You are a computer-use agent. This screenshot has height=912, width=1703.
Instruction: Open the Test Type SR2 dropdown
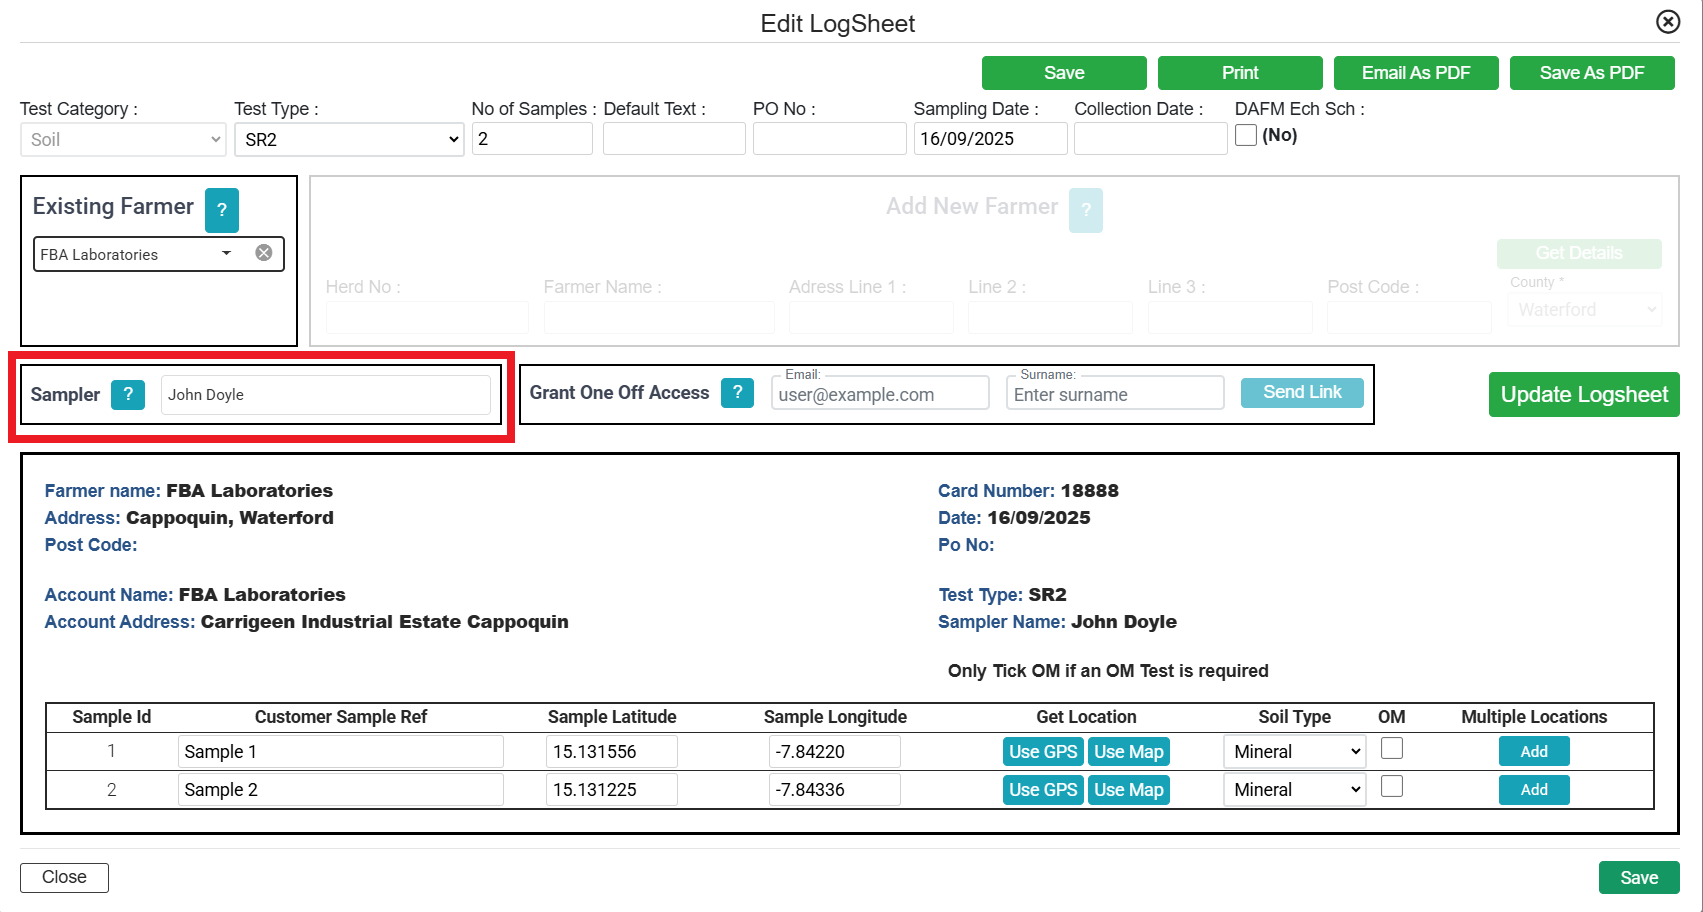tap(348, 140)
